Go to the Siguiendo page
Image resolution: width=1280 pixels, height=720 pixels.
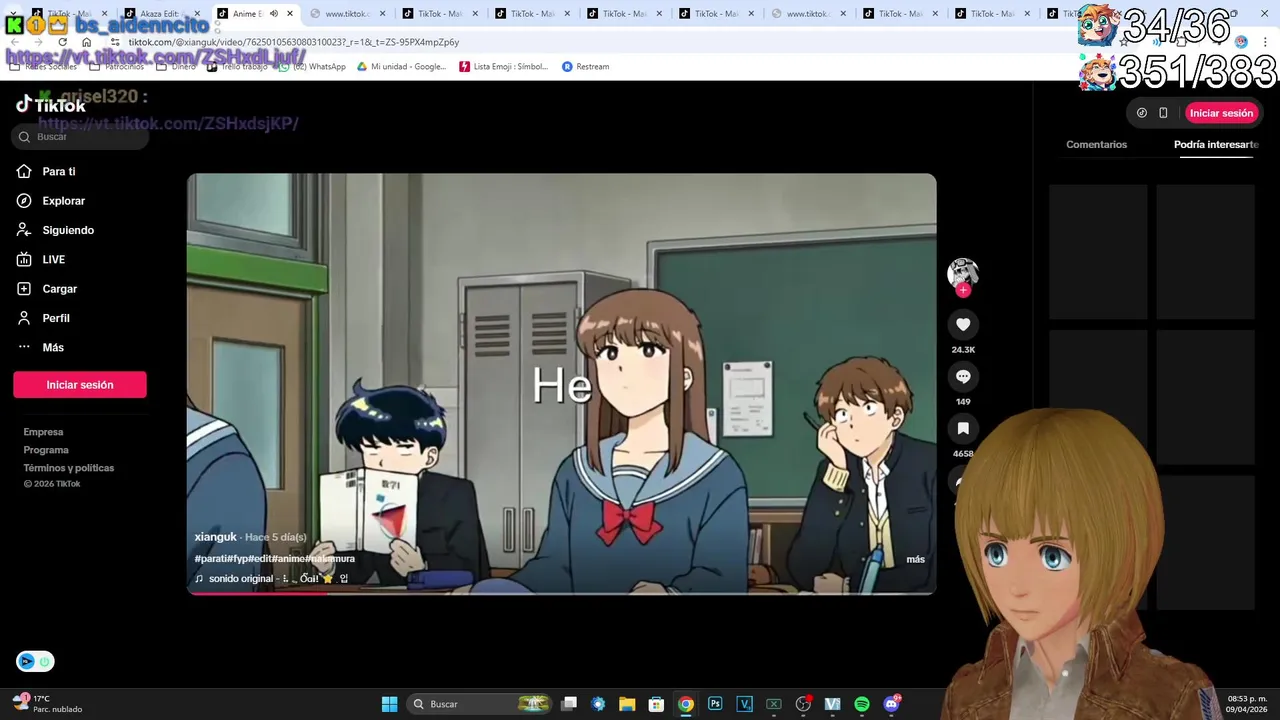pyautogui.click(x=55, y=230)
